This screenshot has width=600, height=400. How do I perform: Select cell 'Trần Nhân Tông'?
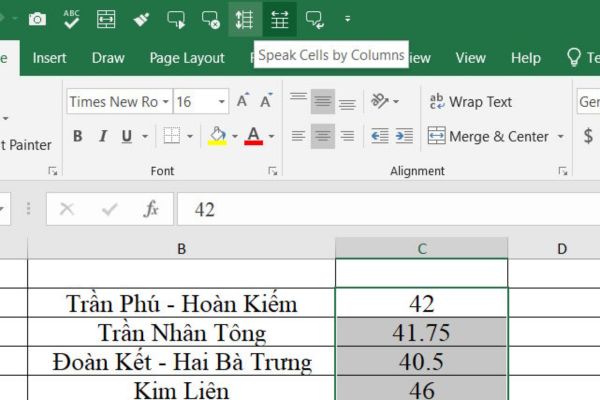[x=181, y=332]
